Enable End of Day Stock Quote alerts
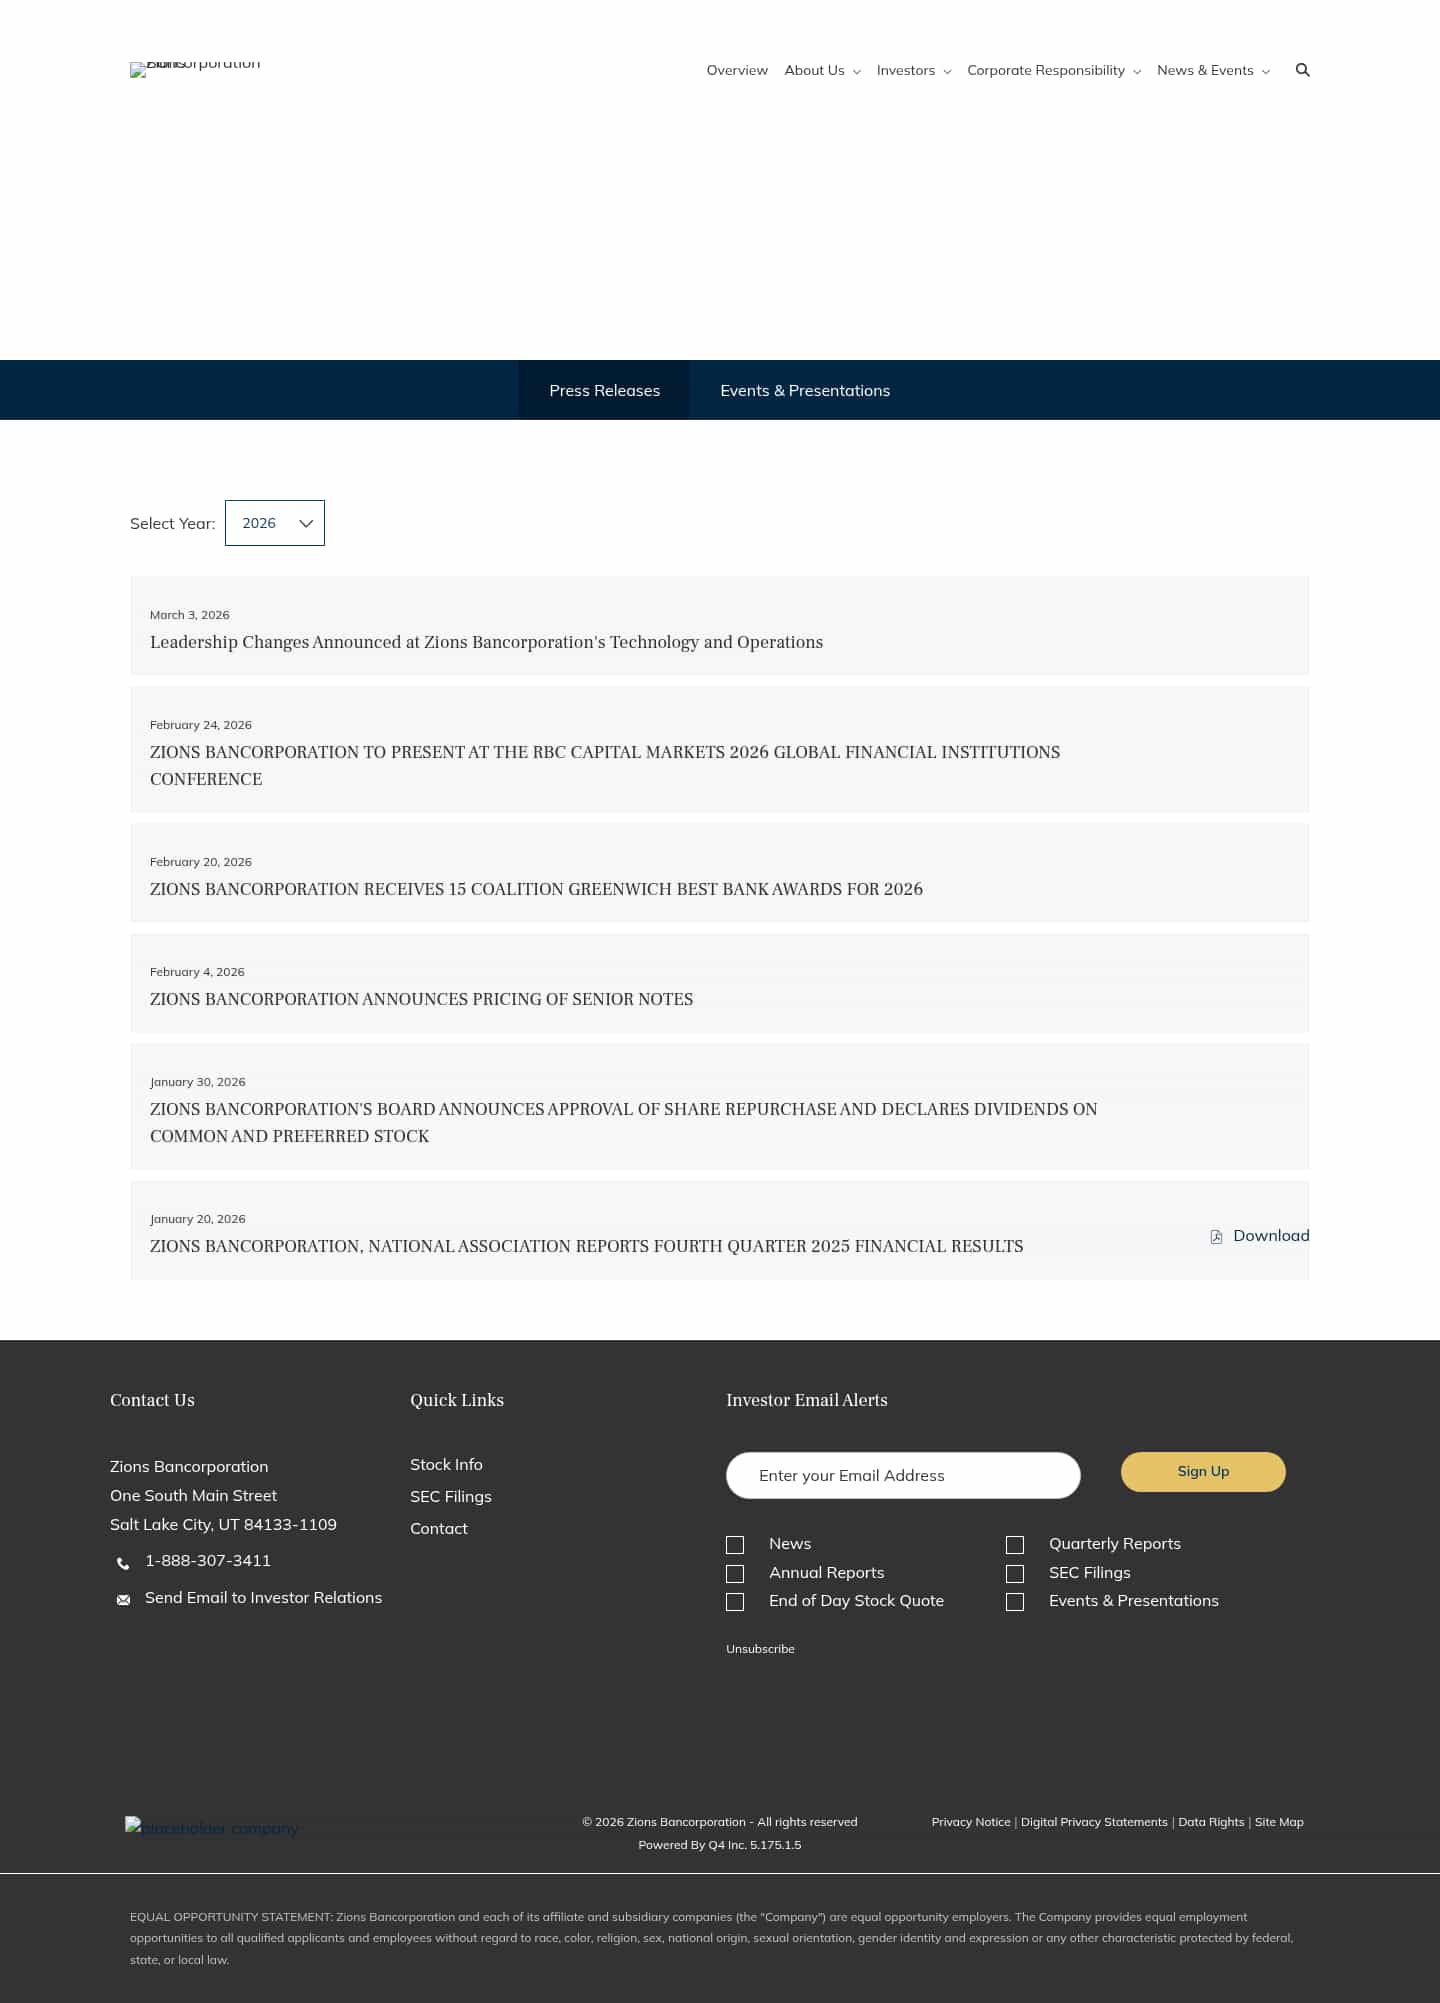The width and height of the screenshot is (1440, 2003). 735,1602
